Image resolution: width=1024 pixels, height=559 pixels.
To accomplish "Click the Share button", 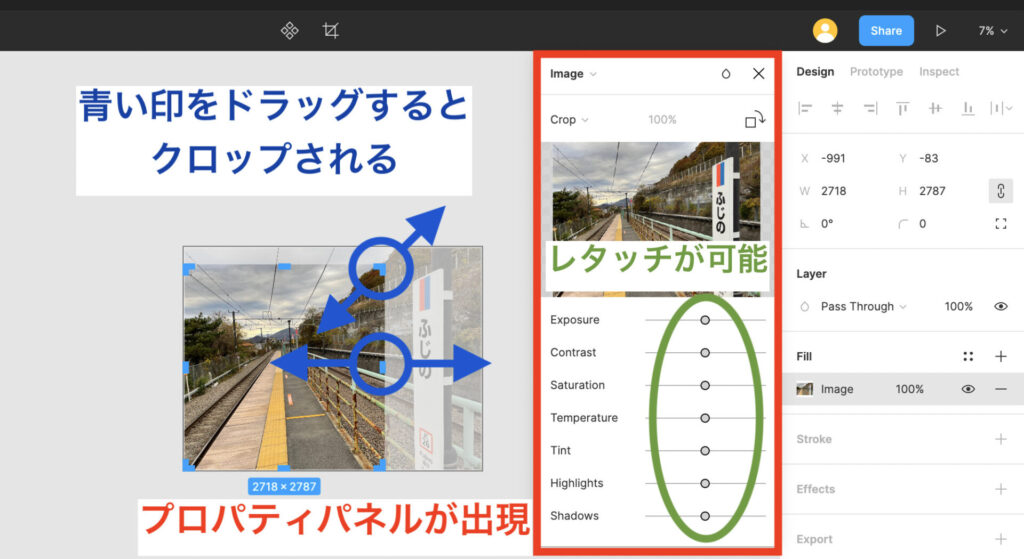I will pyautogui.click(x=886, y=31).
